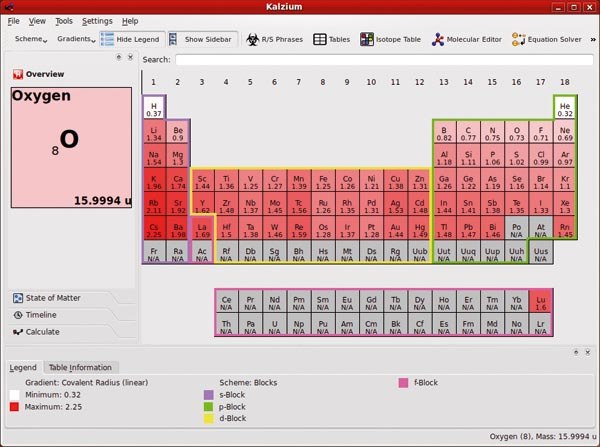
Task: Switch to the Legend tab
Action: point(23,367)
